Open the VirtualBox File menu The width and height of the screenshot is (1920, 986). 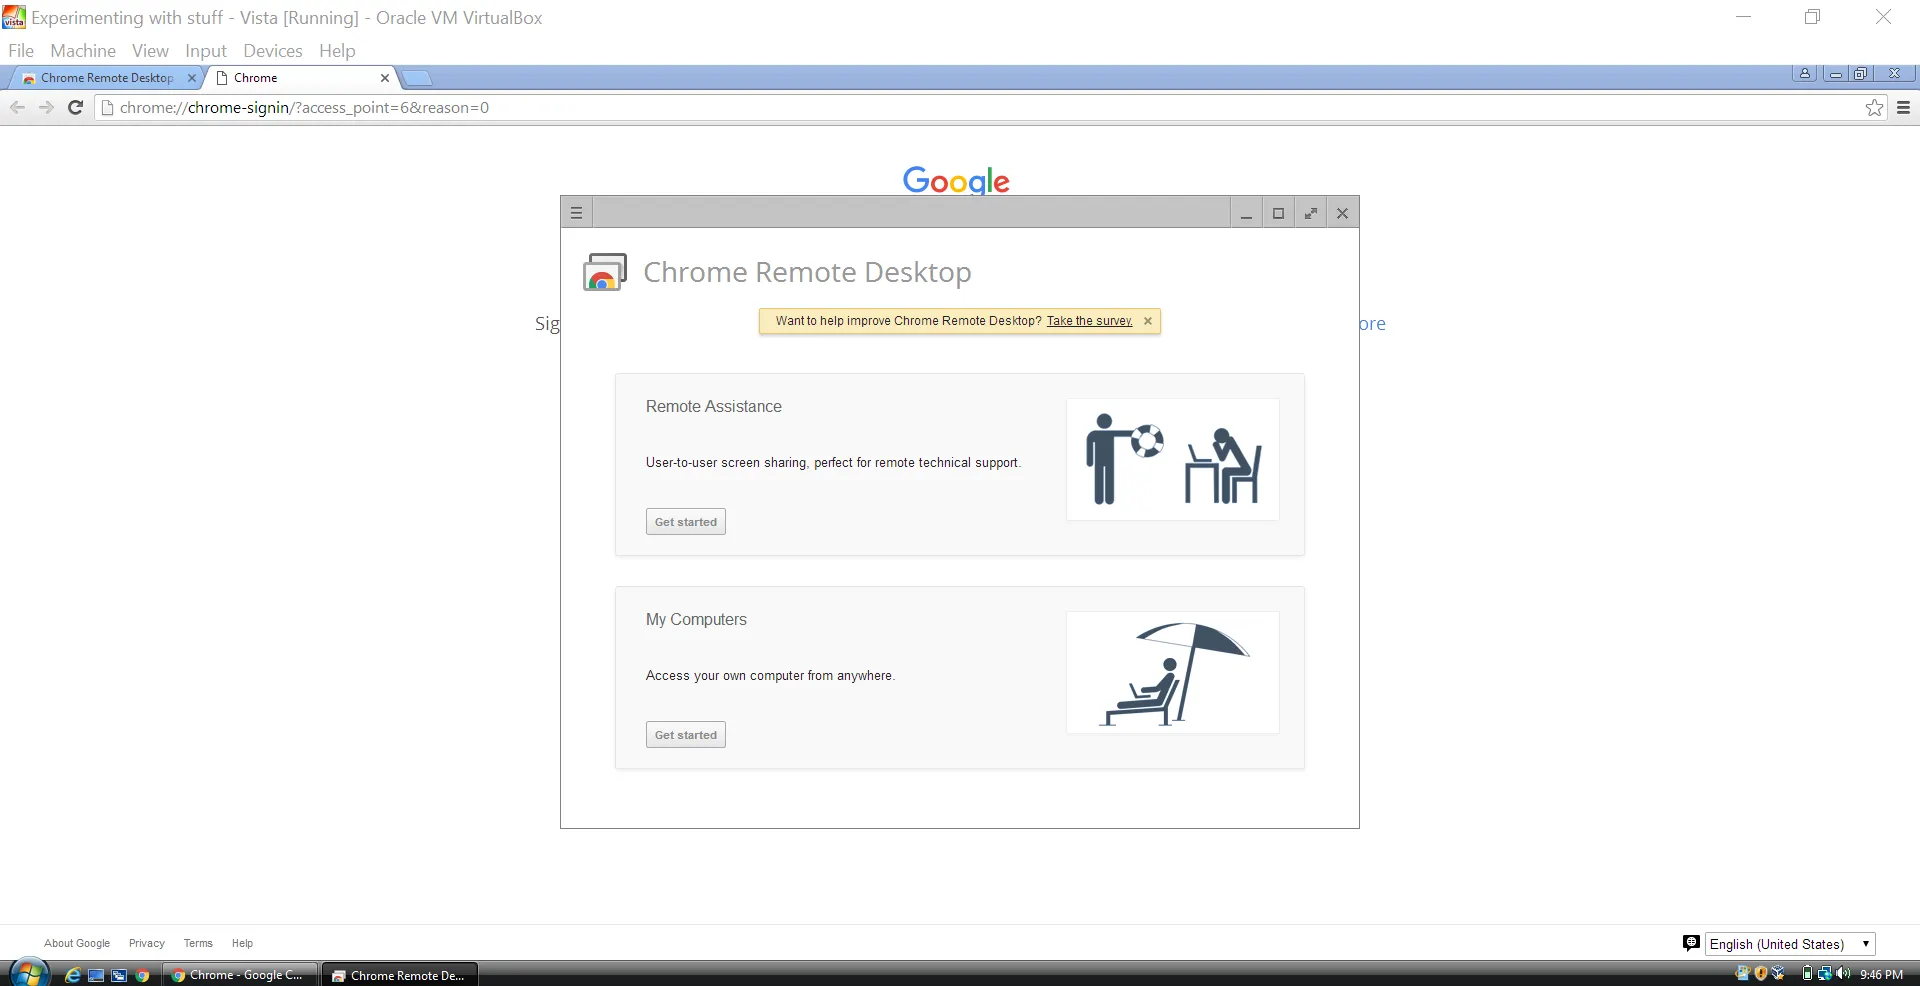click(21, 51)
